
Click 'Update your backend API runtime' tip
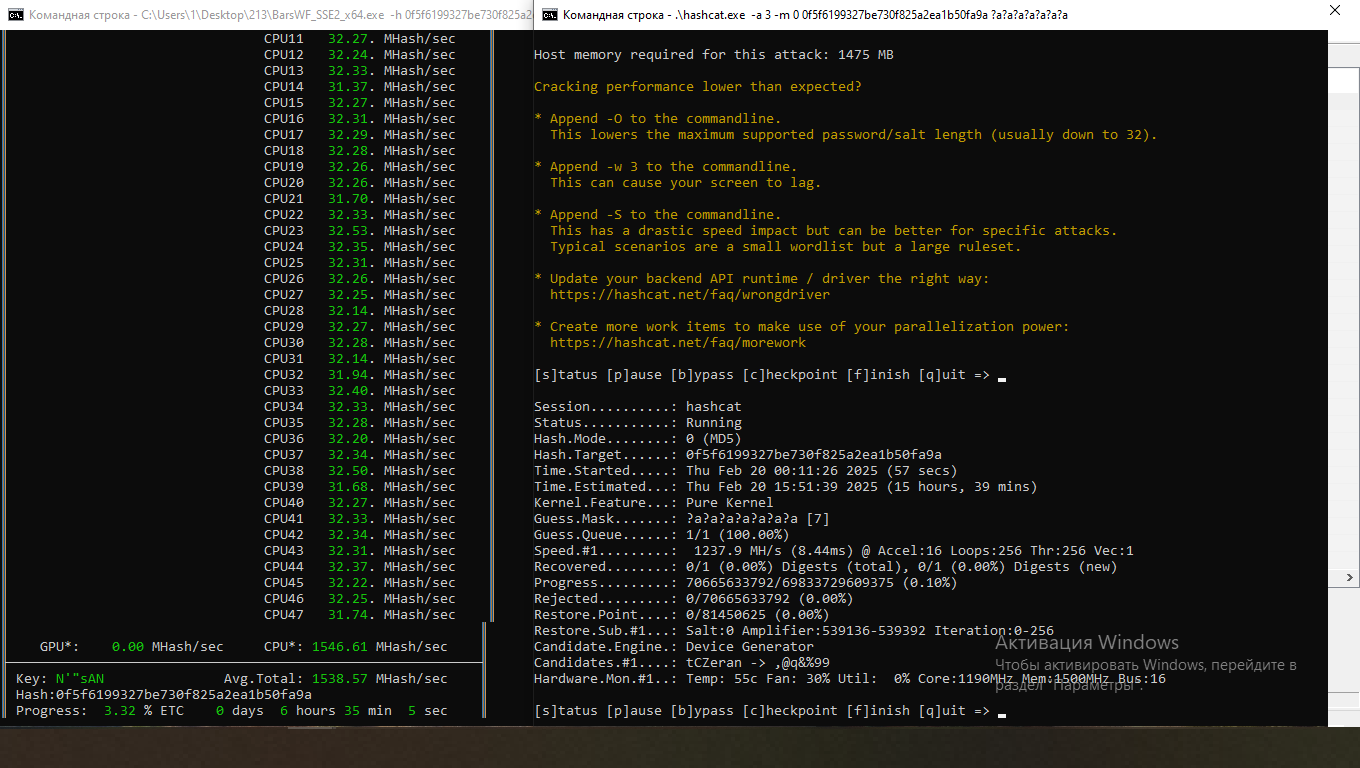[762, 279]
